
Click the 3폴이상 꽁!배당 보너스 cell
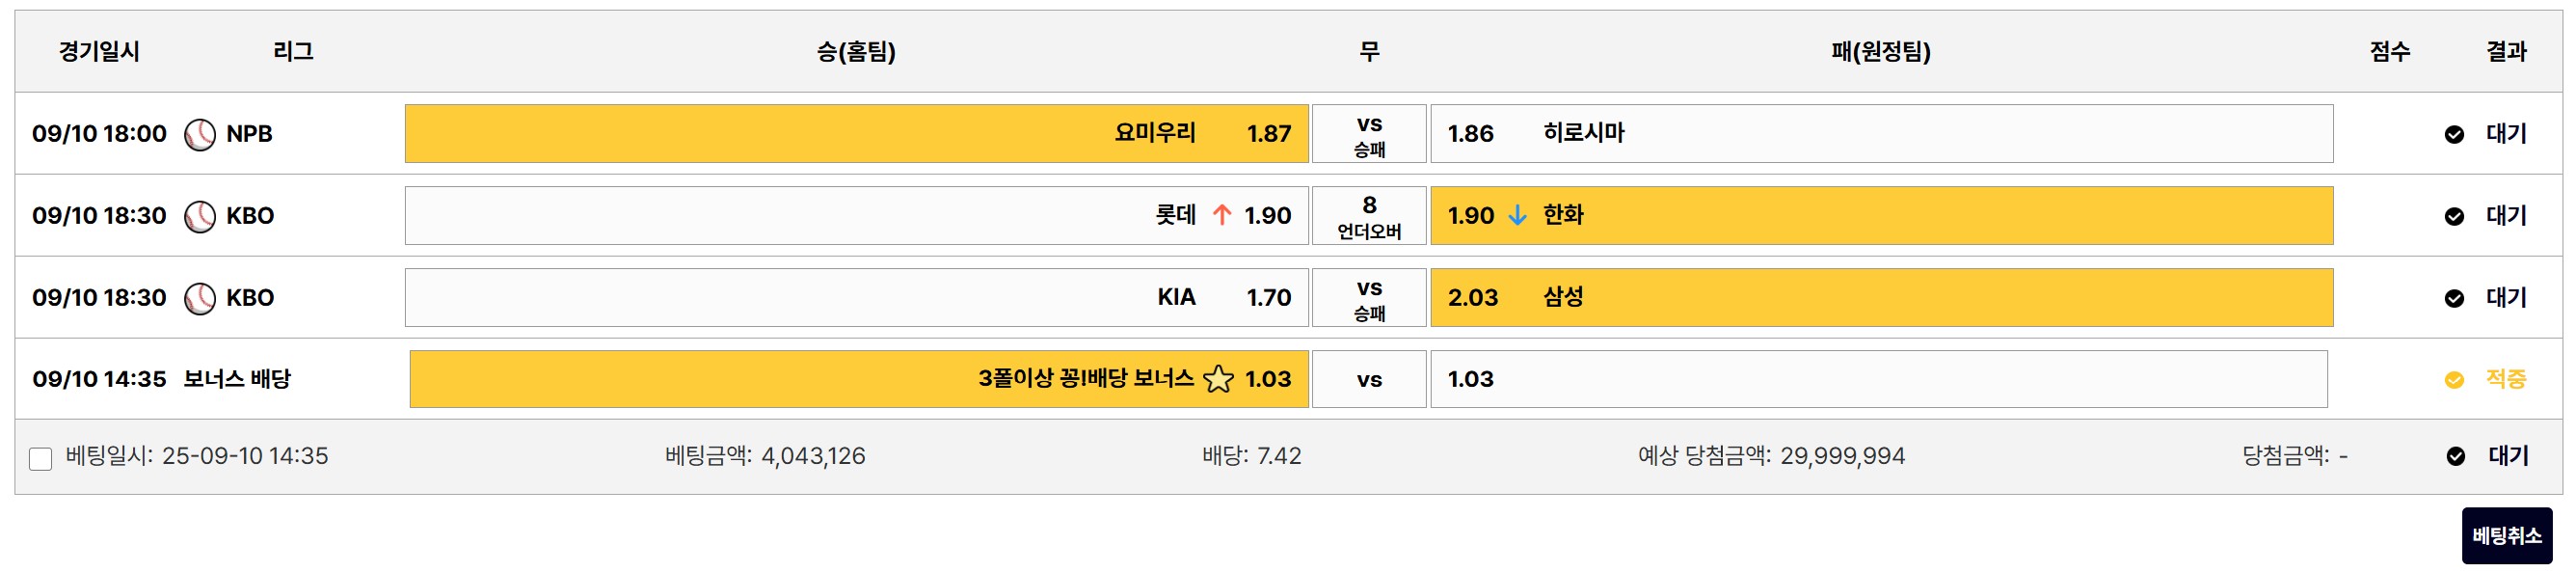(x=858, y=379)
